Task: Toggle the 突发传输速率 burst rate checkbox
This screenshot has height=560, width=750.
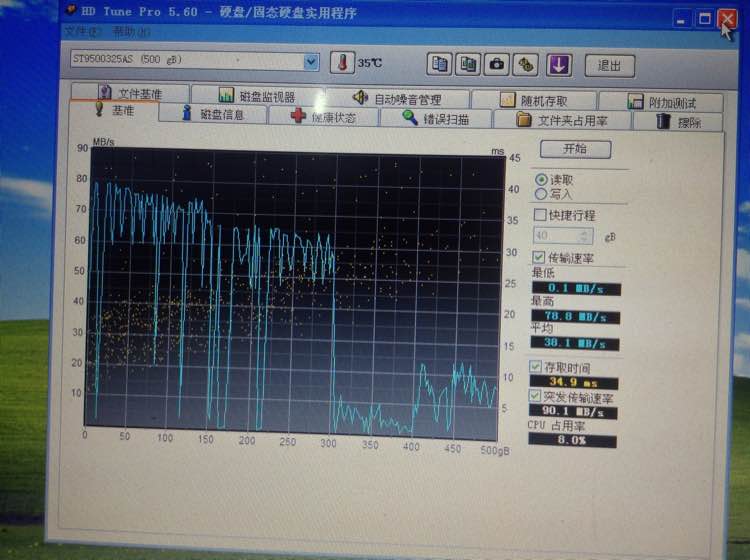Action: tap(535, 395)
